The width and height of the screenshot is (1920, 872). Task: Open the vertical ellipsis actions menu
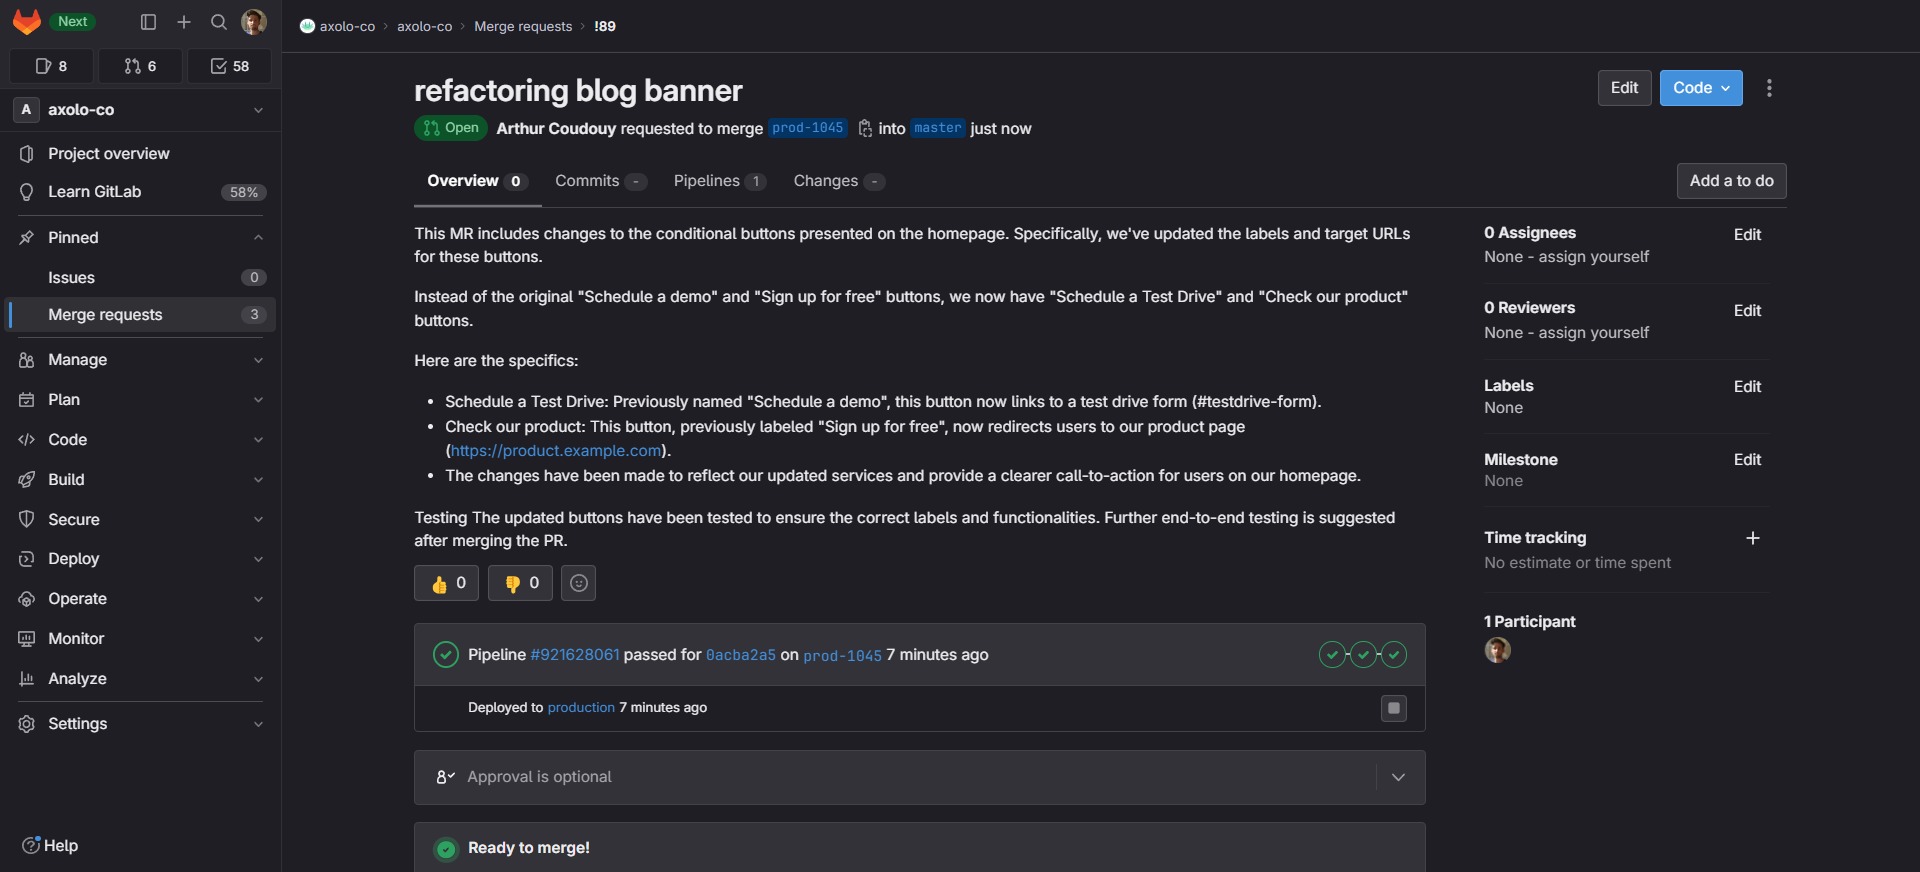1769,88
